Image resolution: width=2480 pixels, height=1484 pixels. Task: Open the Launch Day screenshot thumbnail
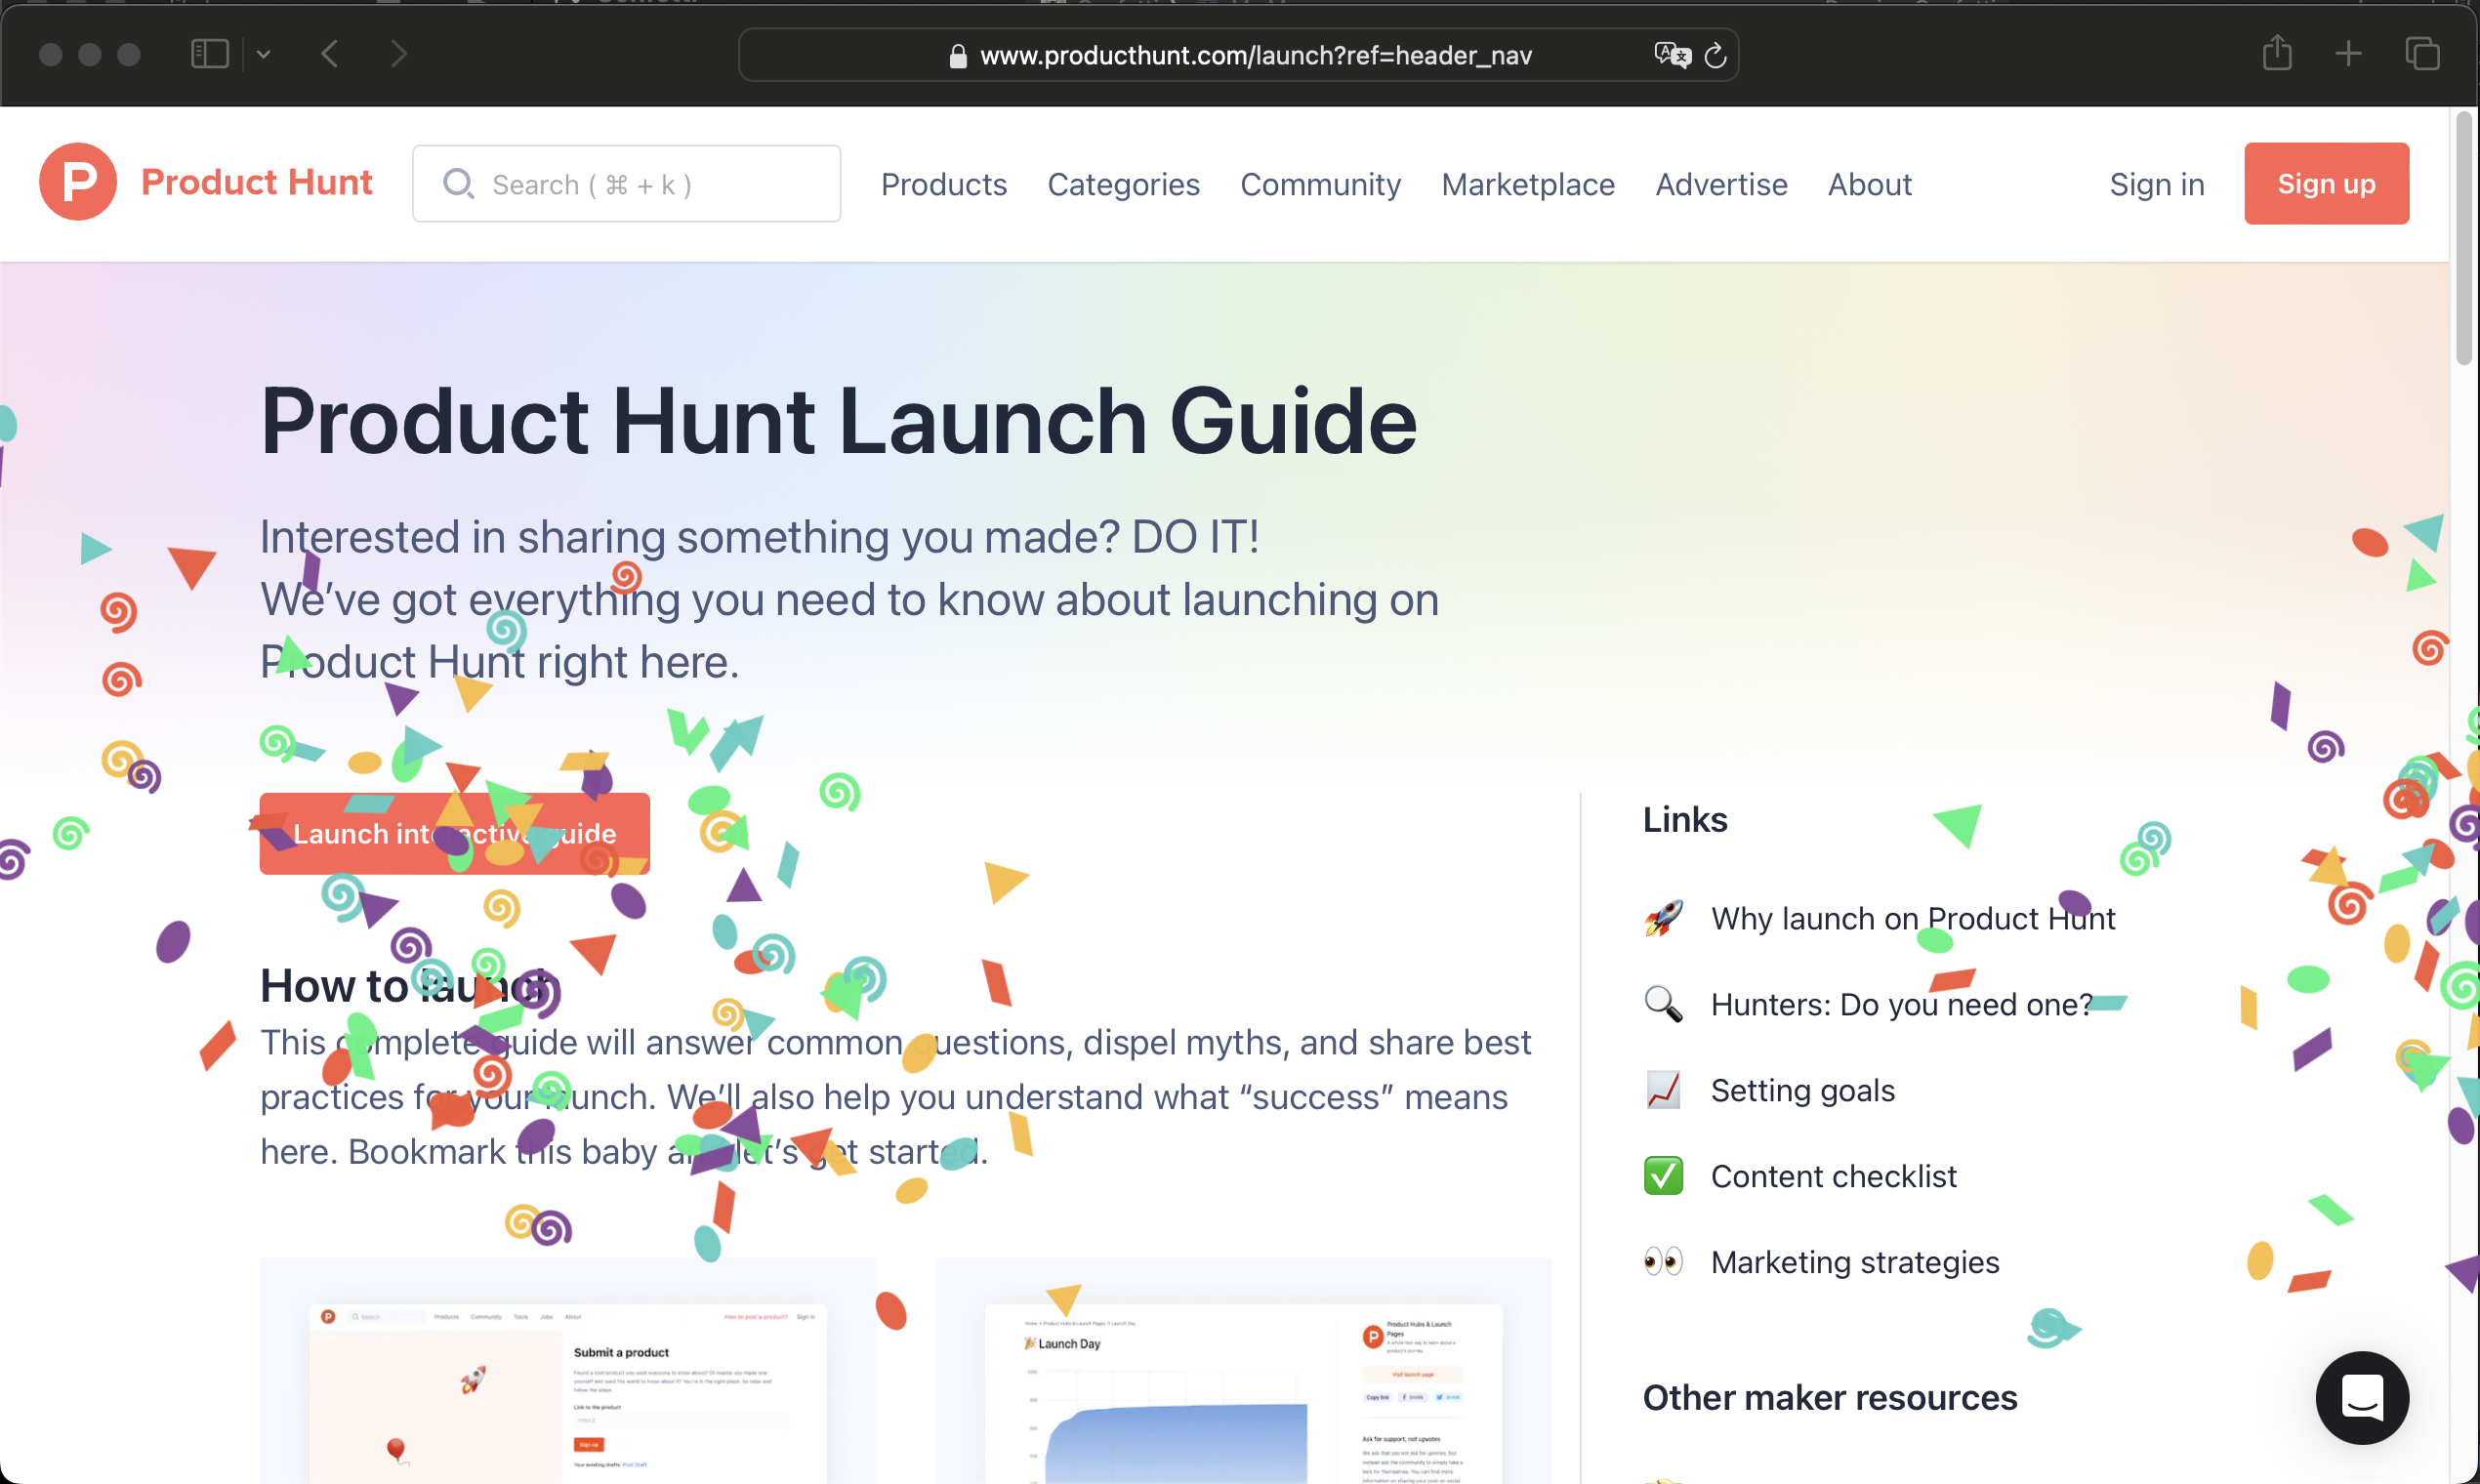tap(1243, 1371)
